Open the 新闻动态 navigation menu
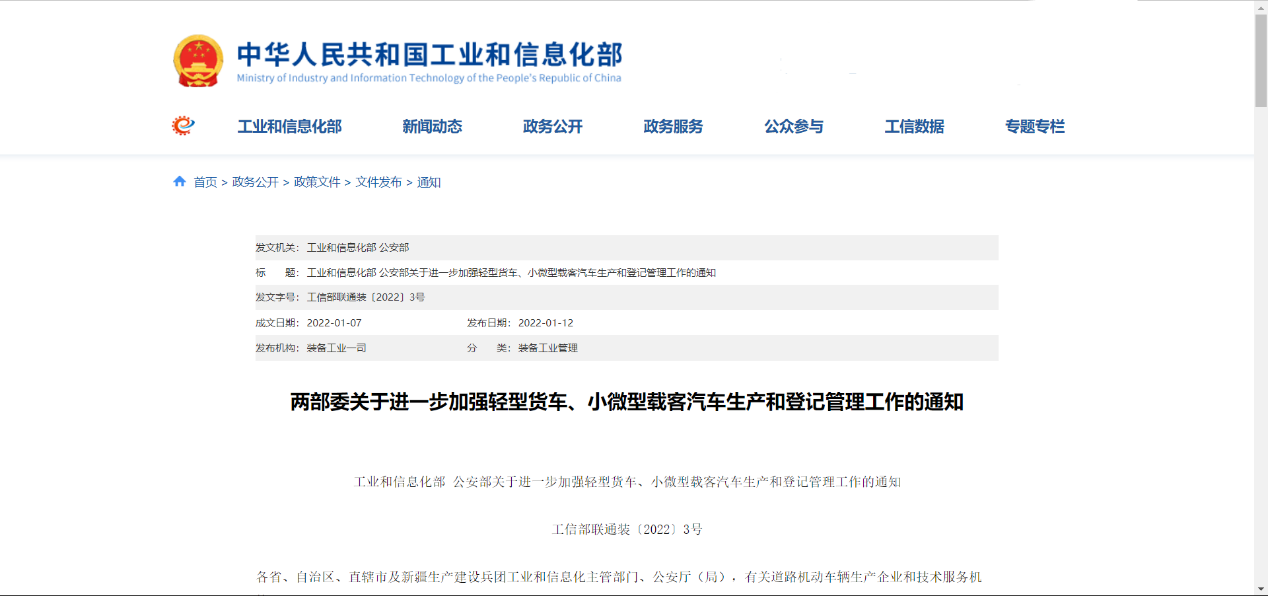 pos(434,126)
